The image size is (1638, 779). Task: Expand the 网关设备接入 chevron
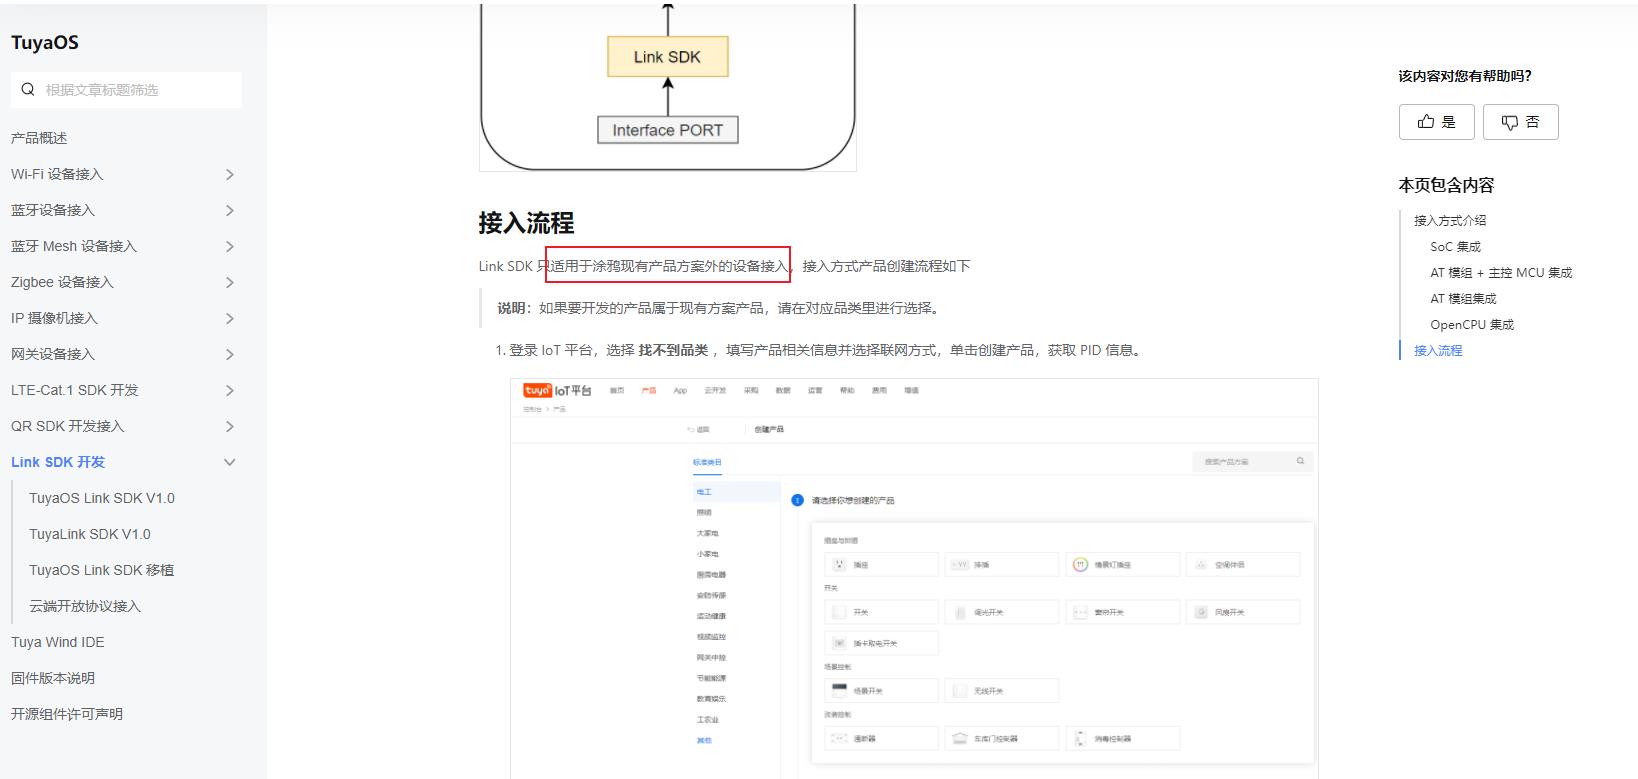point(230,354)
